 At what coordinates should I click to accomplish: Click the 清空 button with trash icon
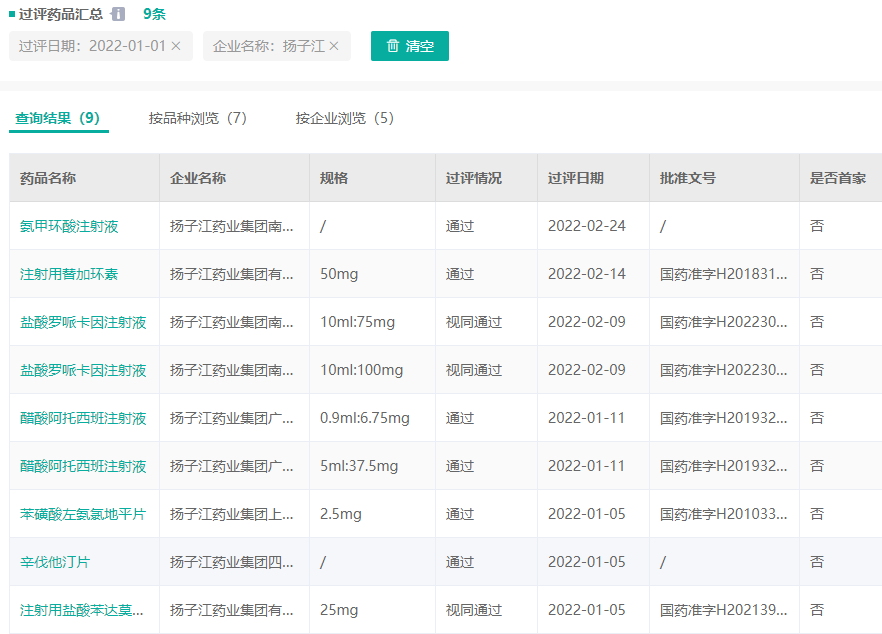(x=409, y=46)
